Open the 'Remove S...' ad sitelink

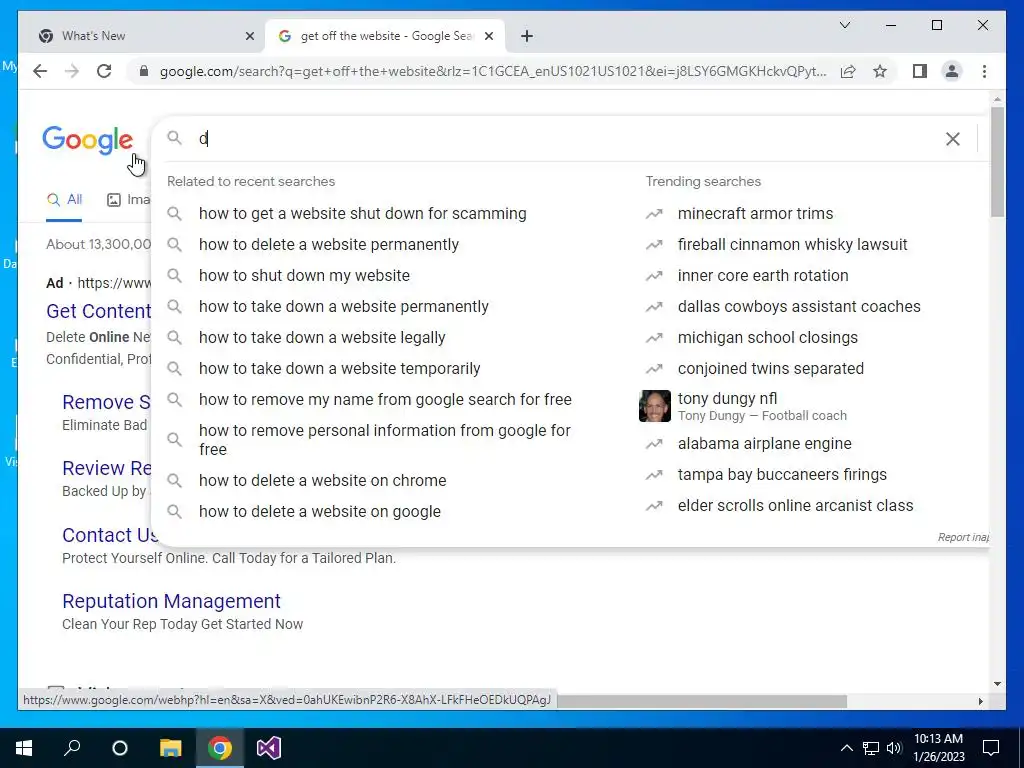[106, 402]
